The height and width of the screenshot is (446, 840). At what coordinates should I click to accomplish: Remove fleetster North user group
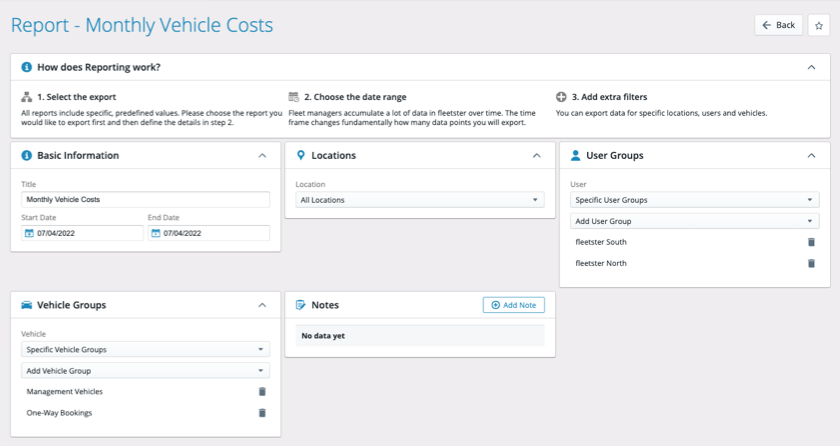811,264
